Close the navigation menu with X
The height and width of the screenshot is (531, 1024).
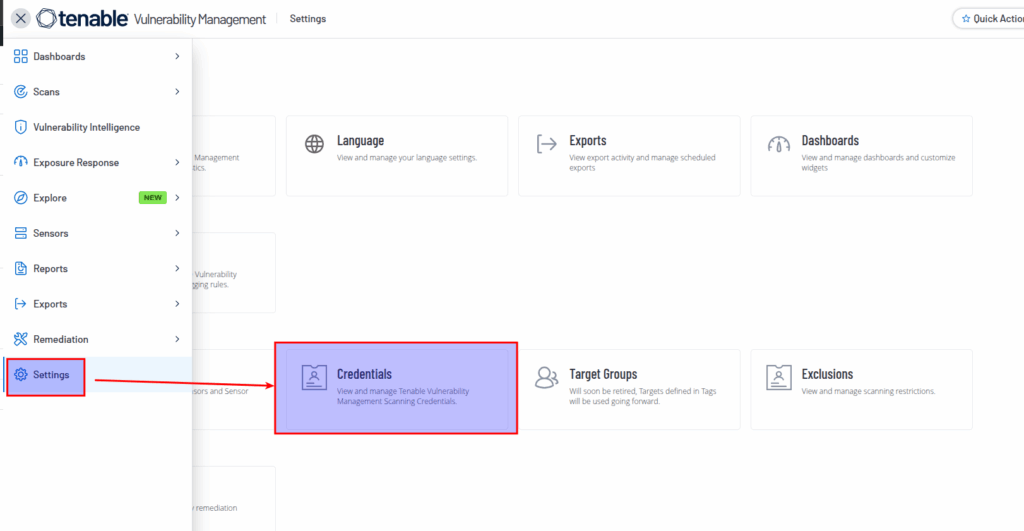[x=20, y=19]
